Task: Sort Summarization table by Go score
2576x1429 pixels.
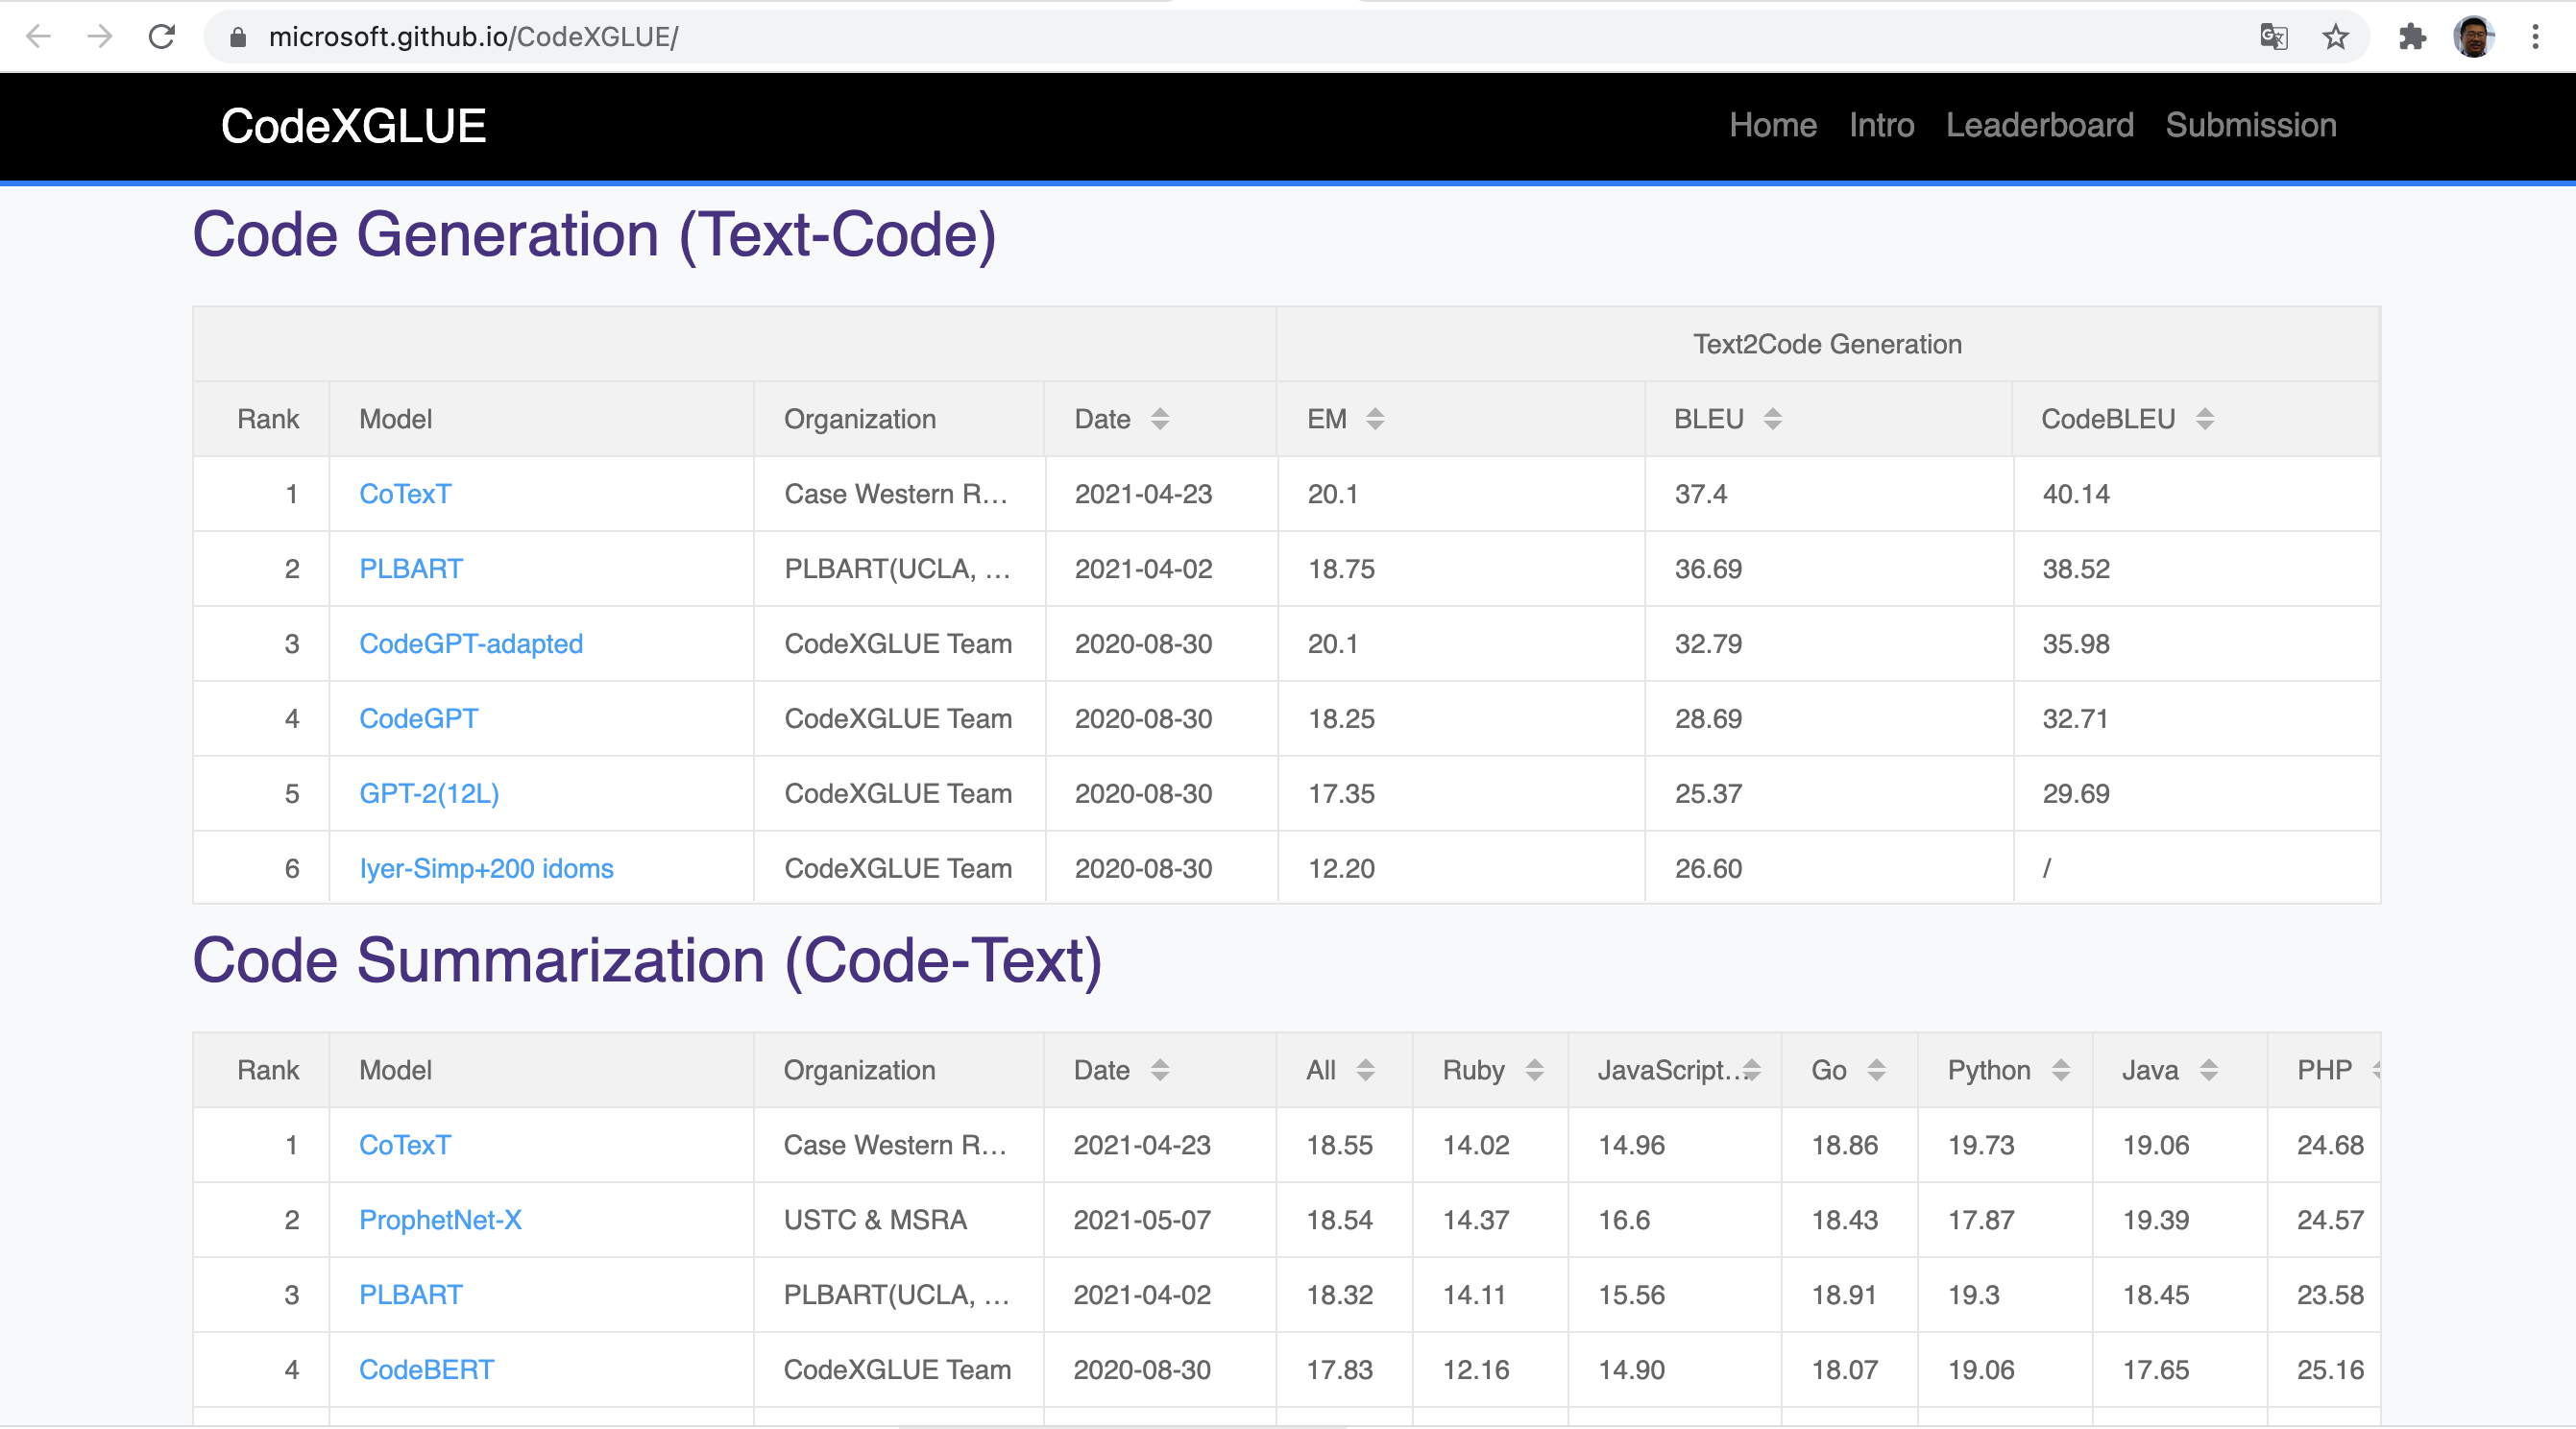Action: click(1876, 1070)
